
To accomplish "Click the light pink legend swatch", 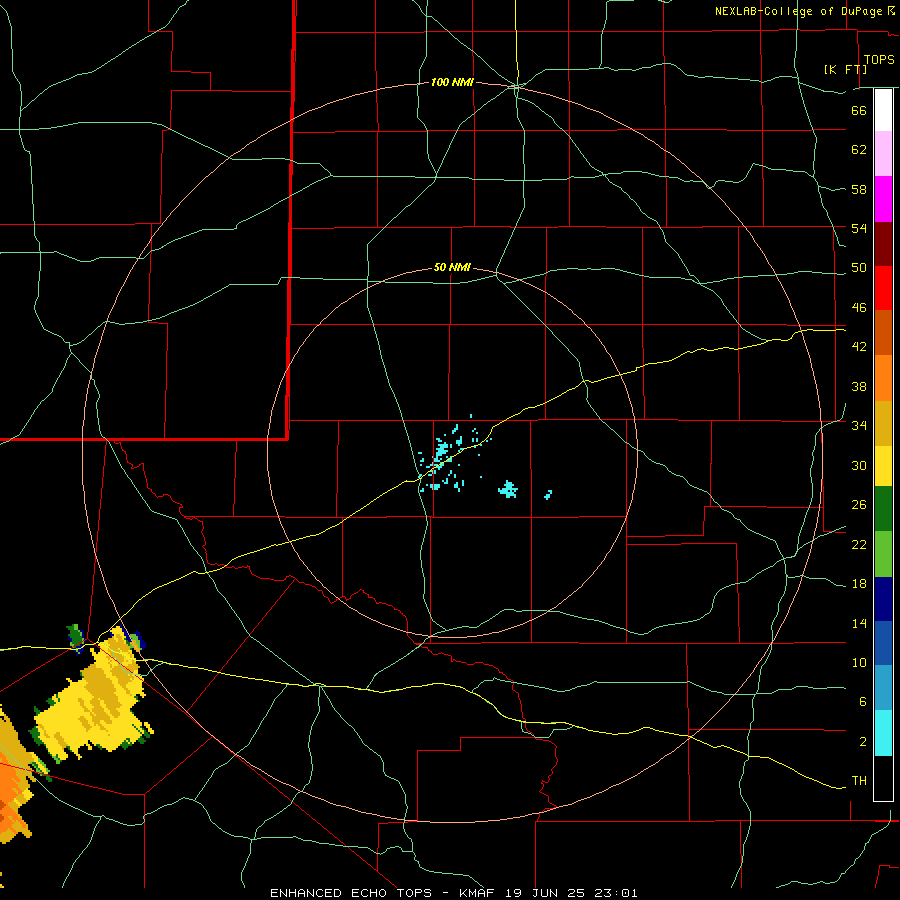I will [x=883, y=153].
